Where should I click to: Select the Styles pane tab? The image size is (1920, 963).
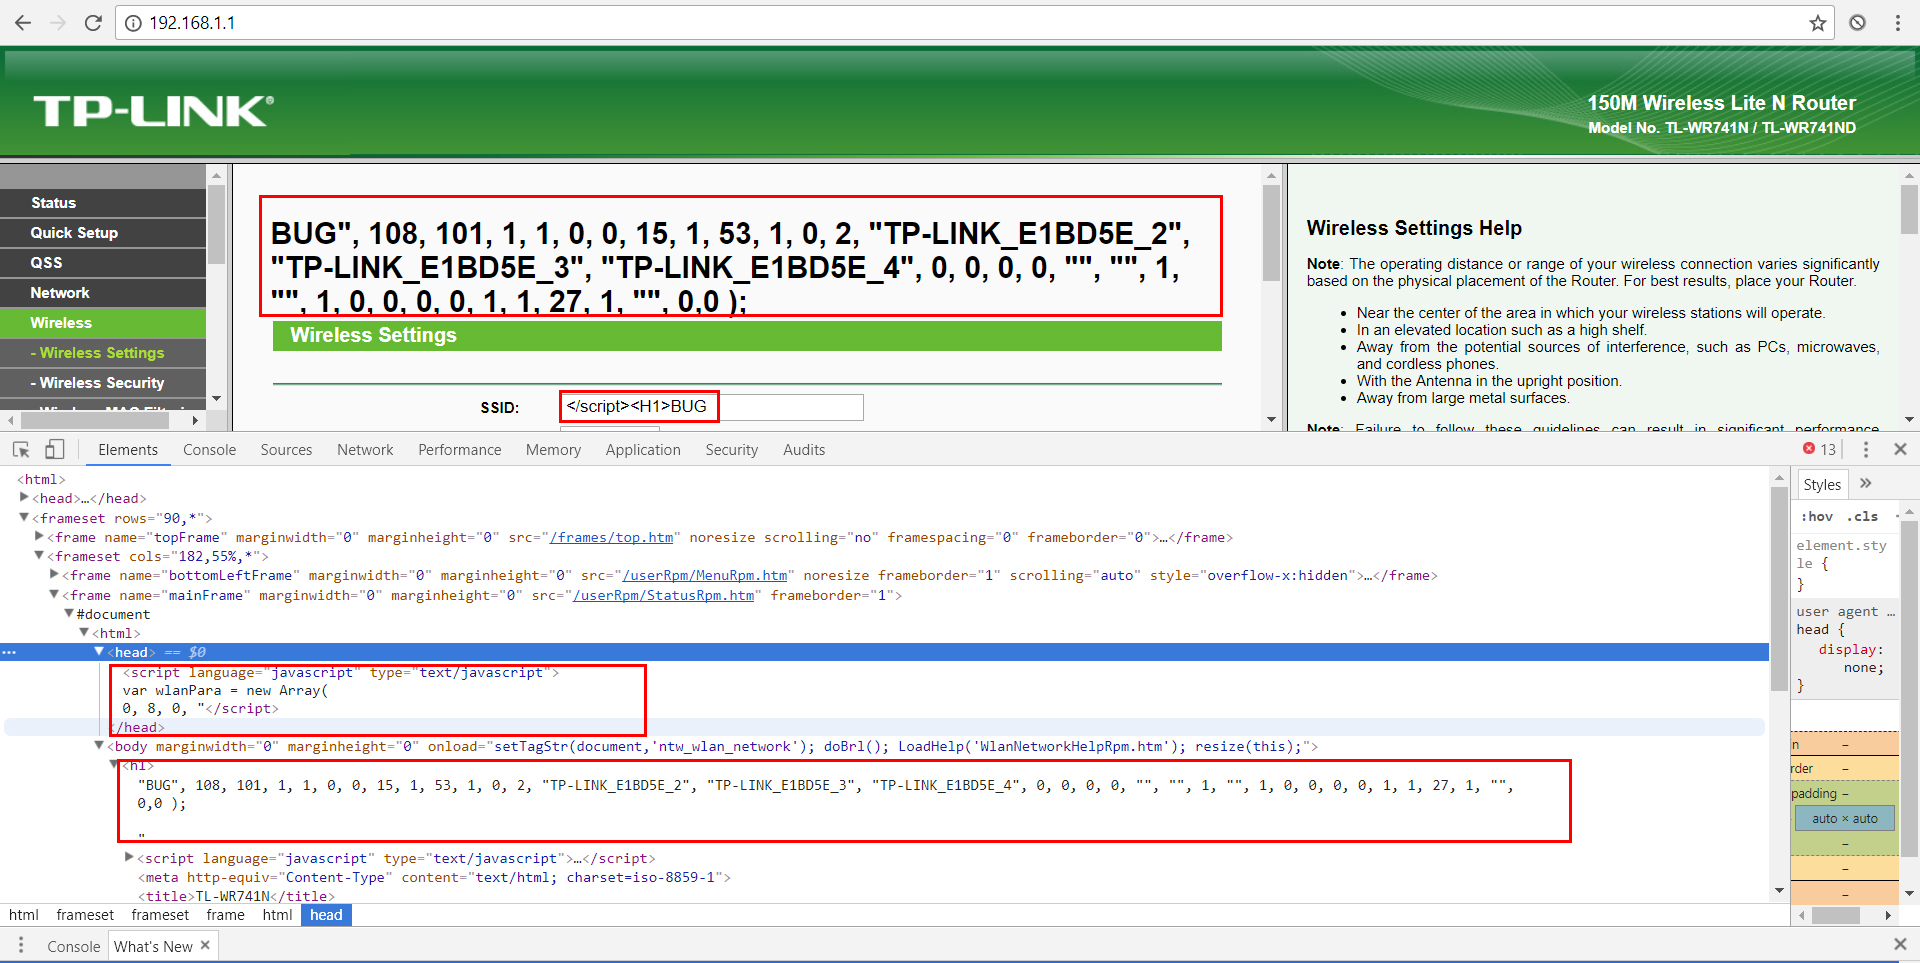tap(1822, 484)
